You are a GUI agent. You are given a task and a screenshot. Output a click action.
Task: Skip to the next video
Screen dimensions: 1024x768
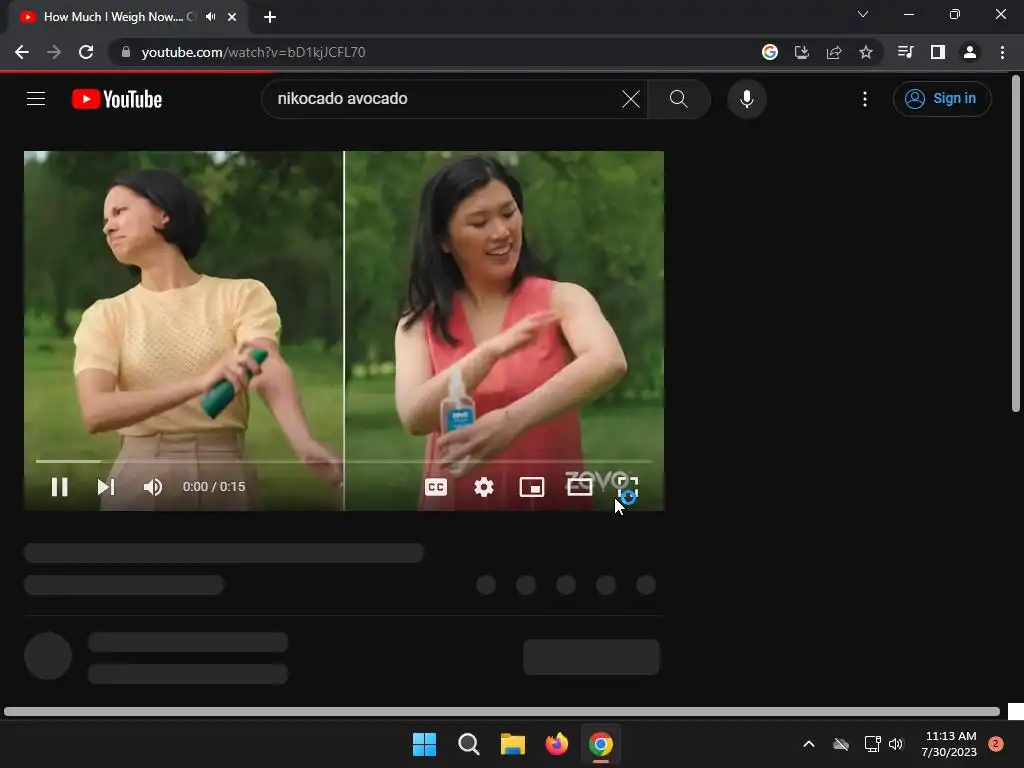coord(106,487)
